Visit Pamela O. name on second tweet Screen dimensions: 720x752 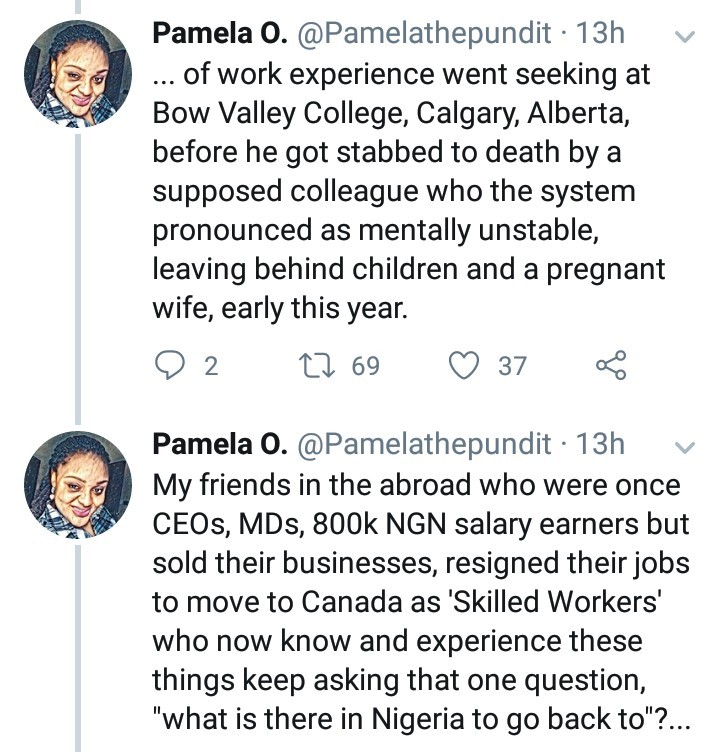220,444
